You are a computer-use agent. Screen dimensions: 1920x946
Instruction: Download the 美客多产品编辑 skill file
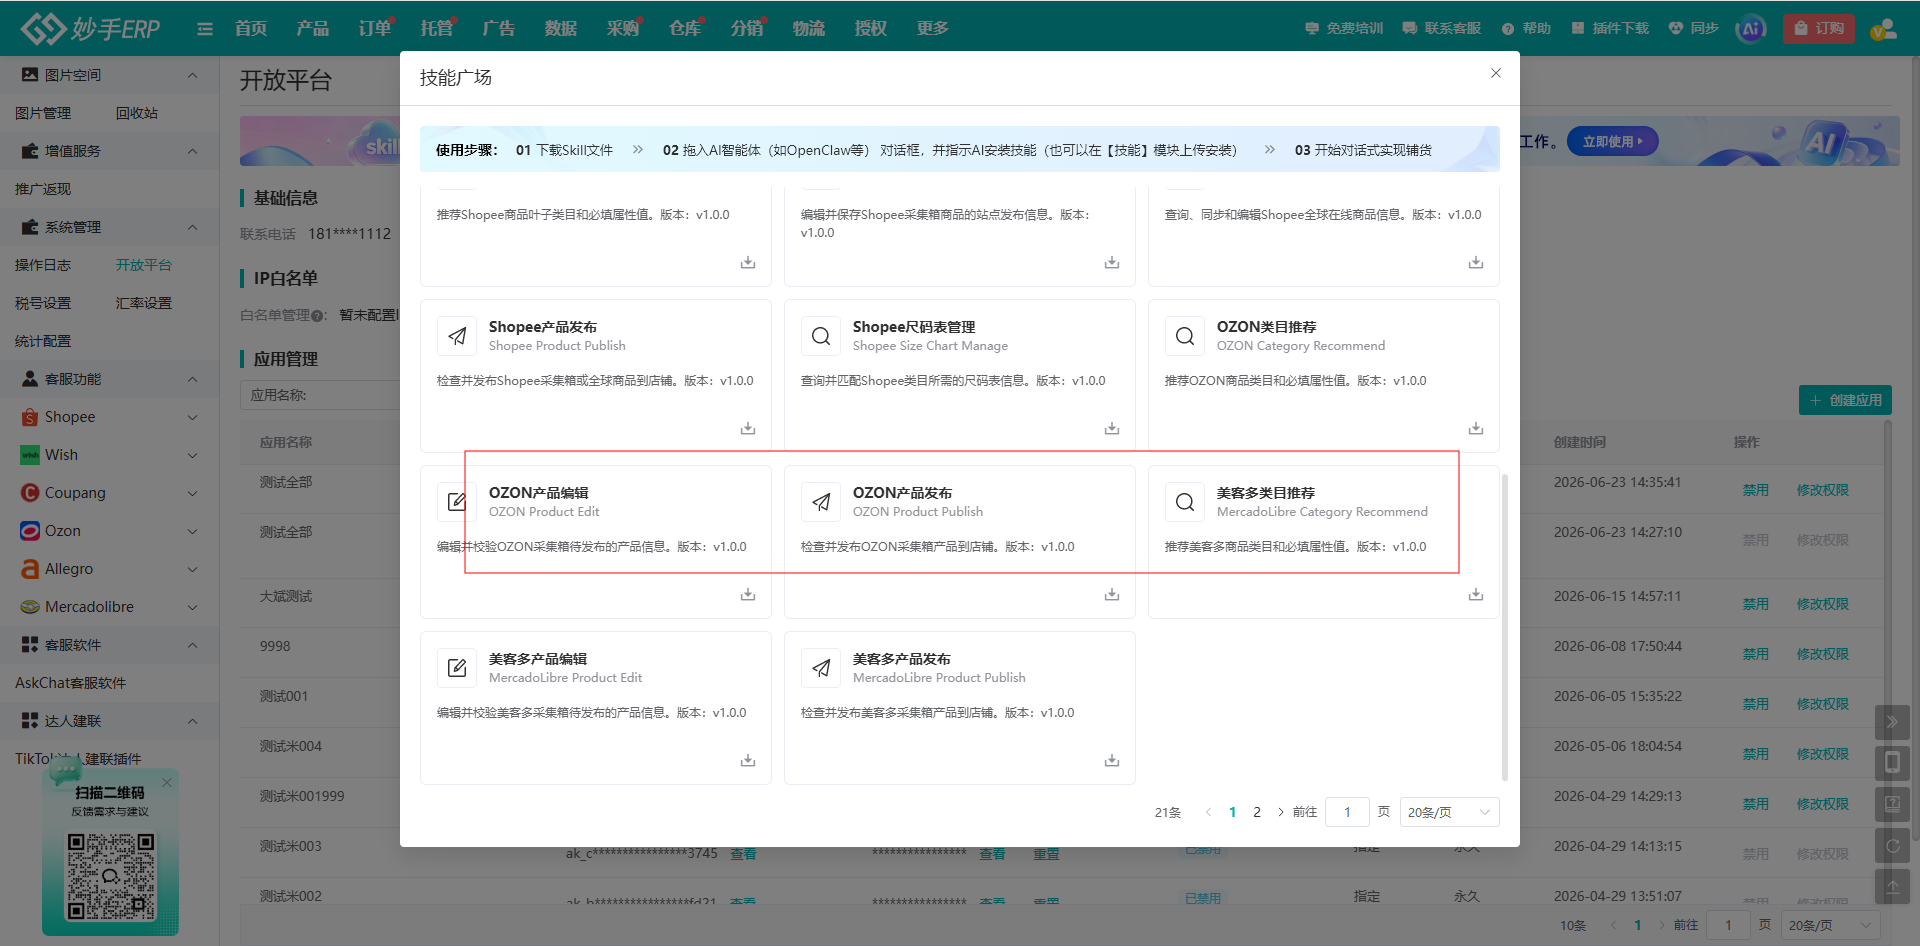747,760
